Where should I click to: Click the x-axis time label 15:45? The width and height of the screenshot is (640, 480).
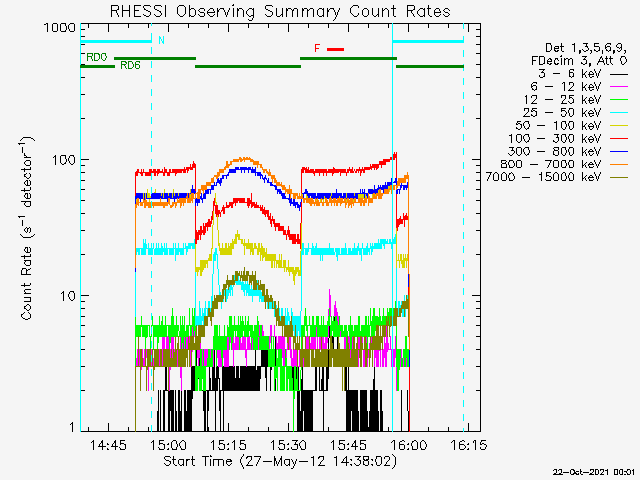(x=349, y=444)
